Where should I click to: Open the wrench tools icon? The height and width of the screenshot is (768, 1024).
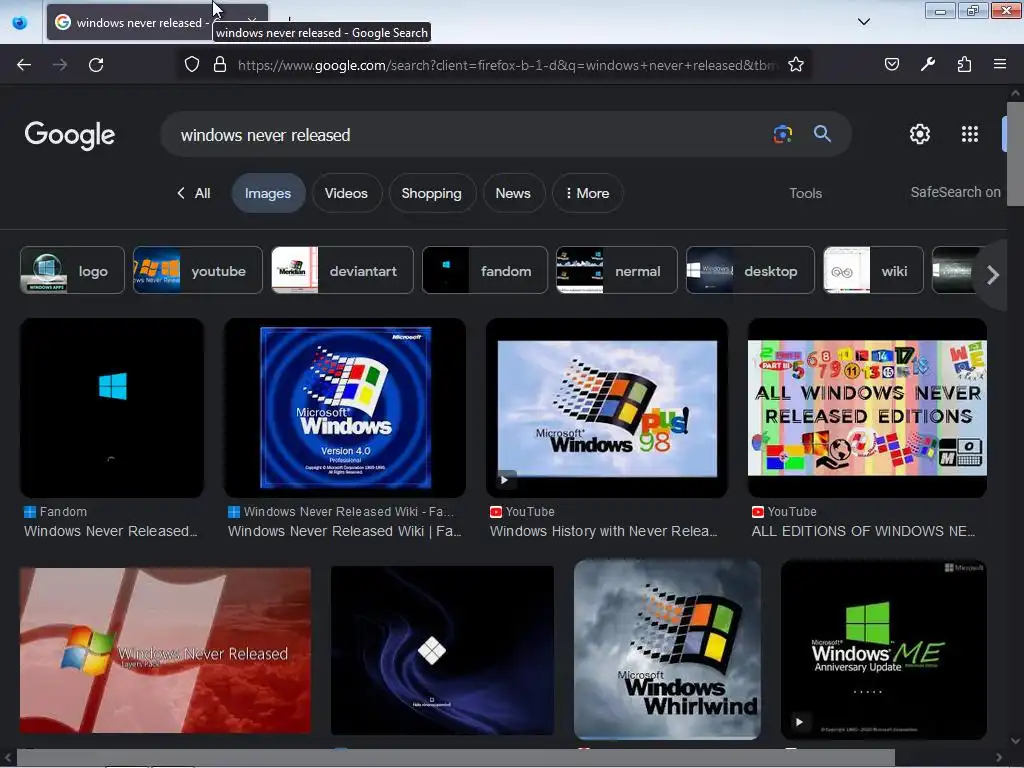tap(928, 64)
